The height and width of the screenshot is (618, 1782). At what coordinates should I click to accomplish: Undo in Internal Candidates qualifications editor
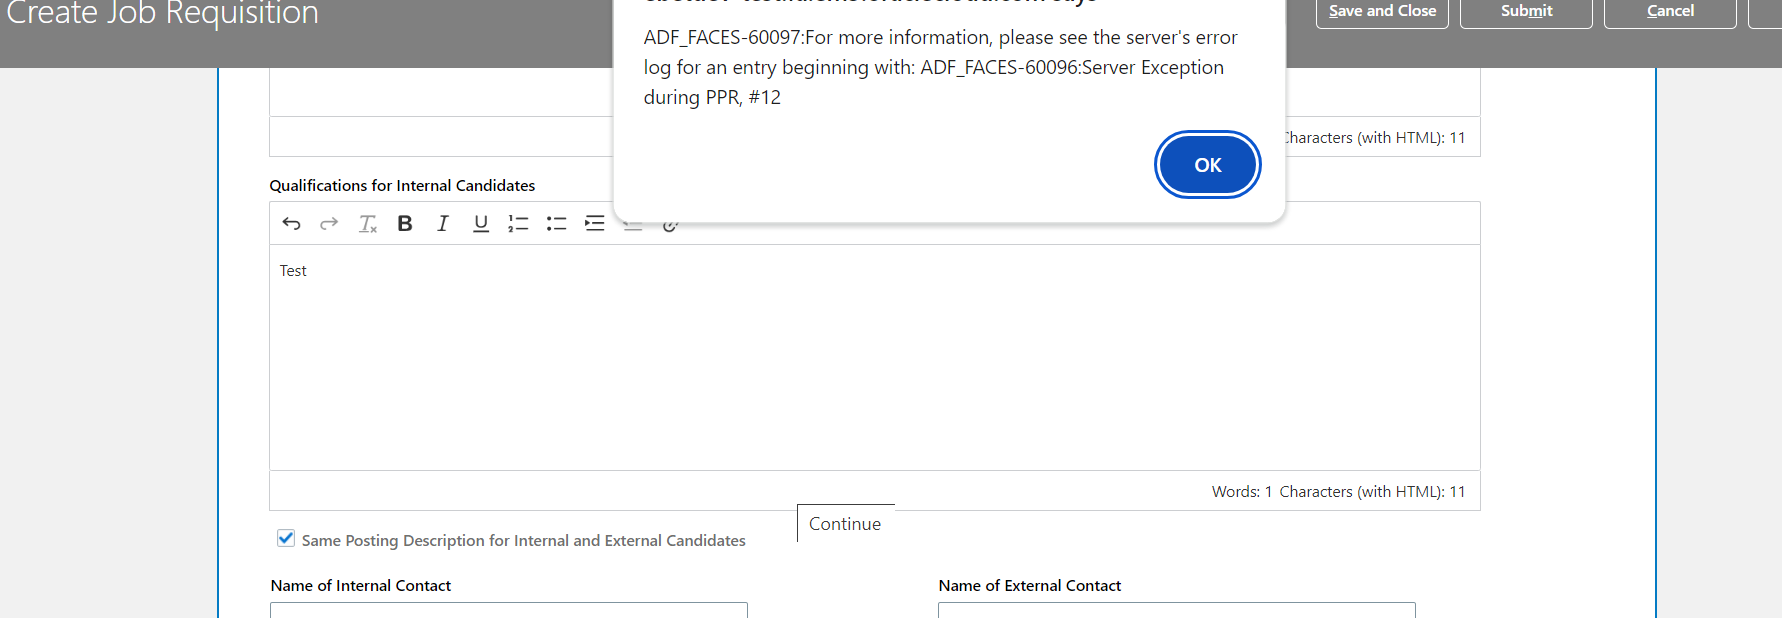tap(291, 223)
